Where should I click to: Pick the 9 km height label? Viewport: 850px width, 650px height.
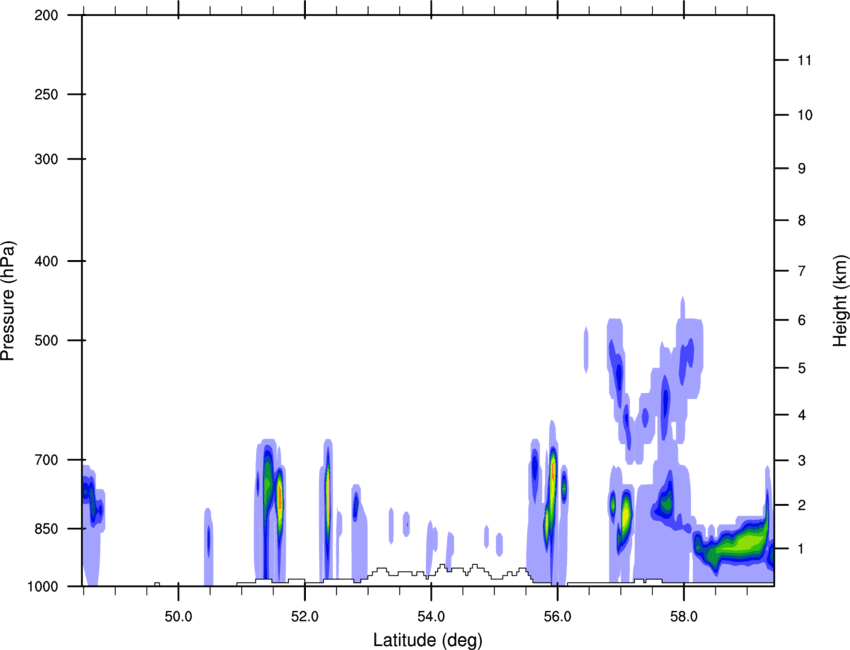coord(802,169)
